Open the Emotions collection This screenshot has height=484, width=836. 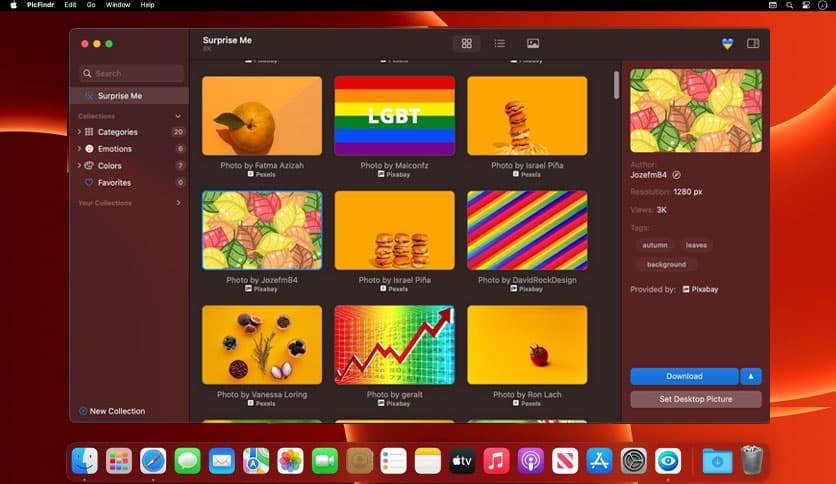[114, 149]
